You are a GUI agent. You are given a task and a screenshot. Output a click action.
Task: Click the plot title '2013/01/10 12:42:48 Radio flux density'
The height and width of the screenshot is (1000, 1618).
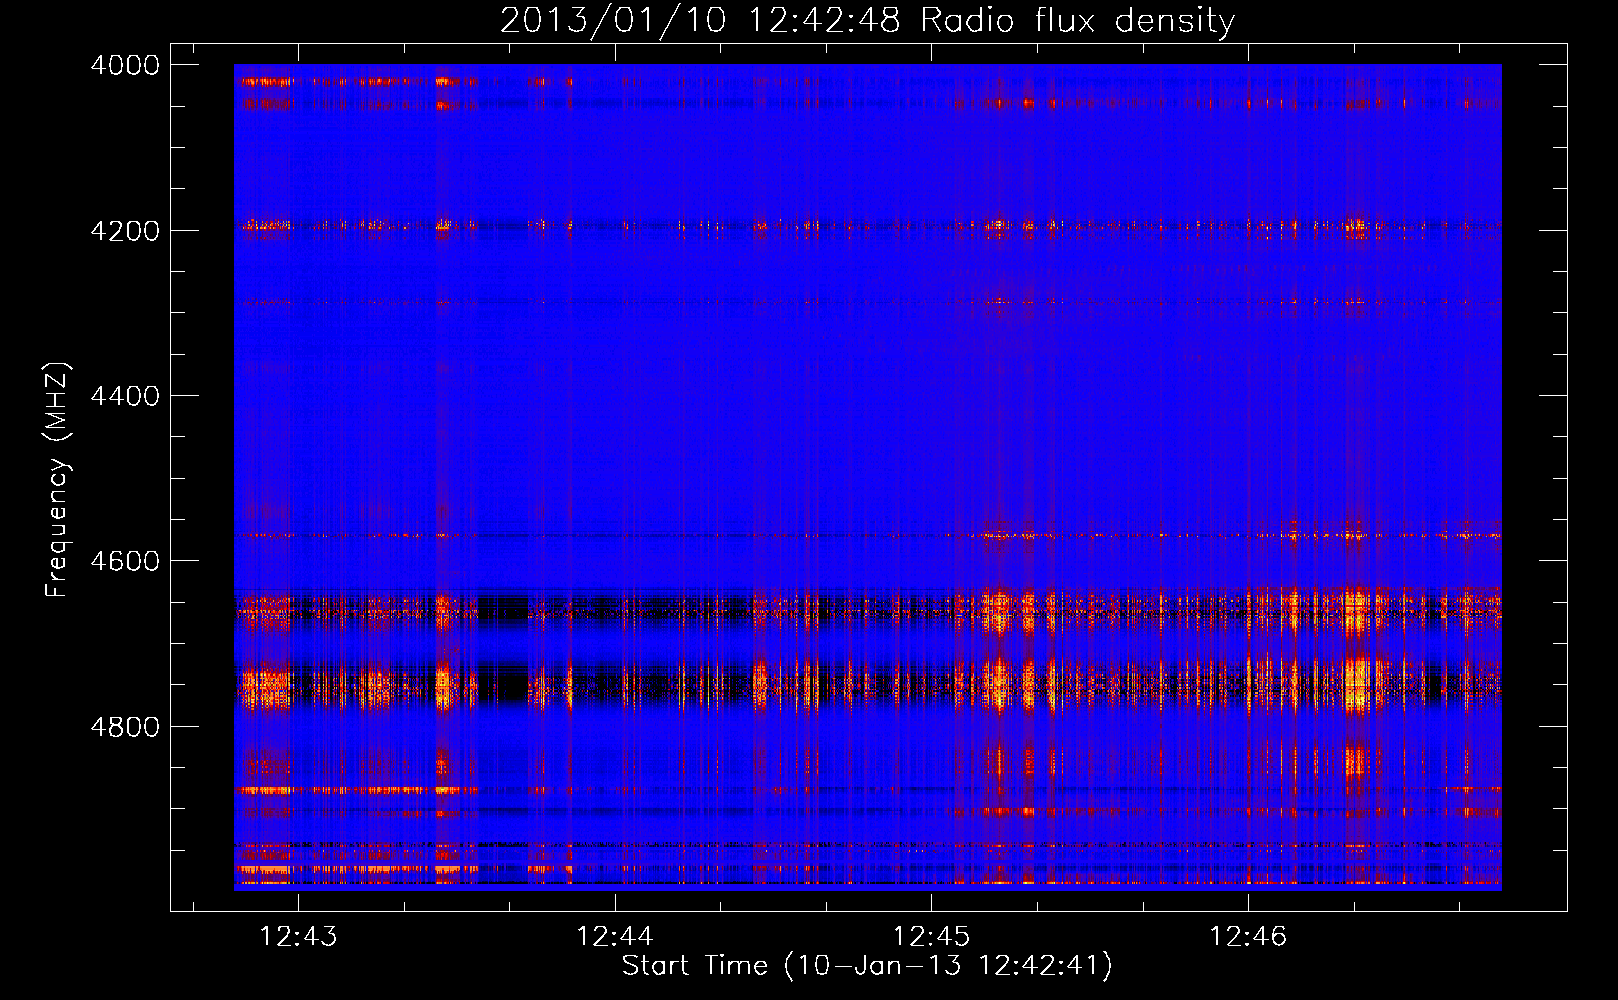[x=867, y=21]
